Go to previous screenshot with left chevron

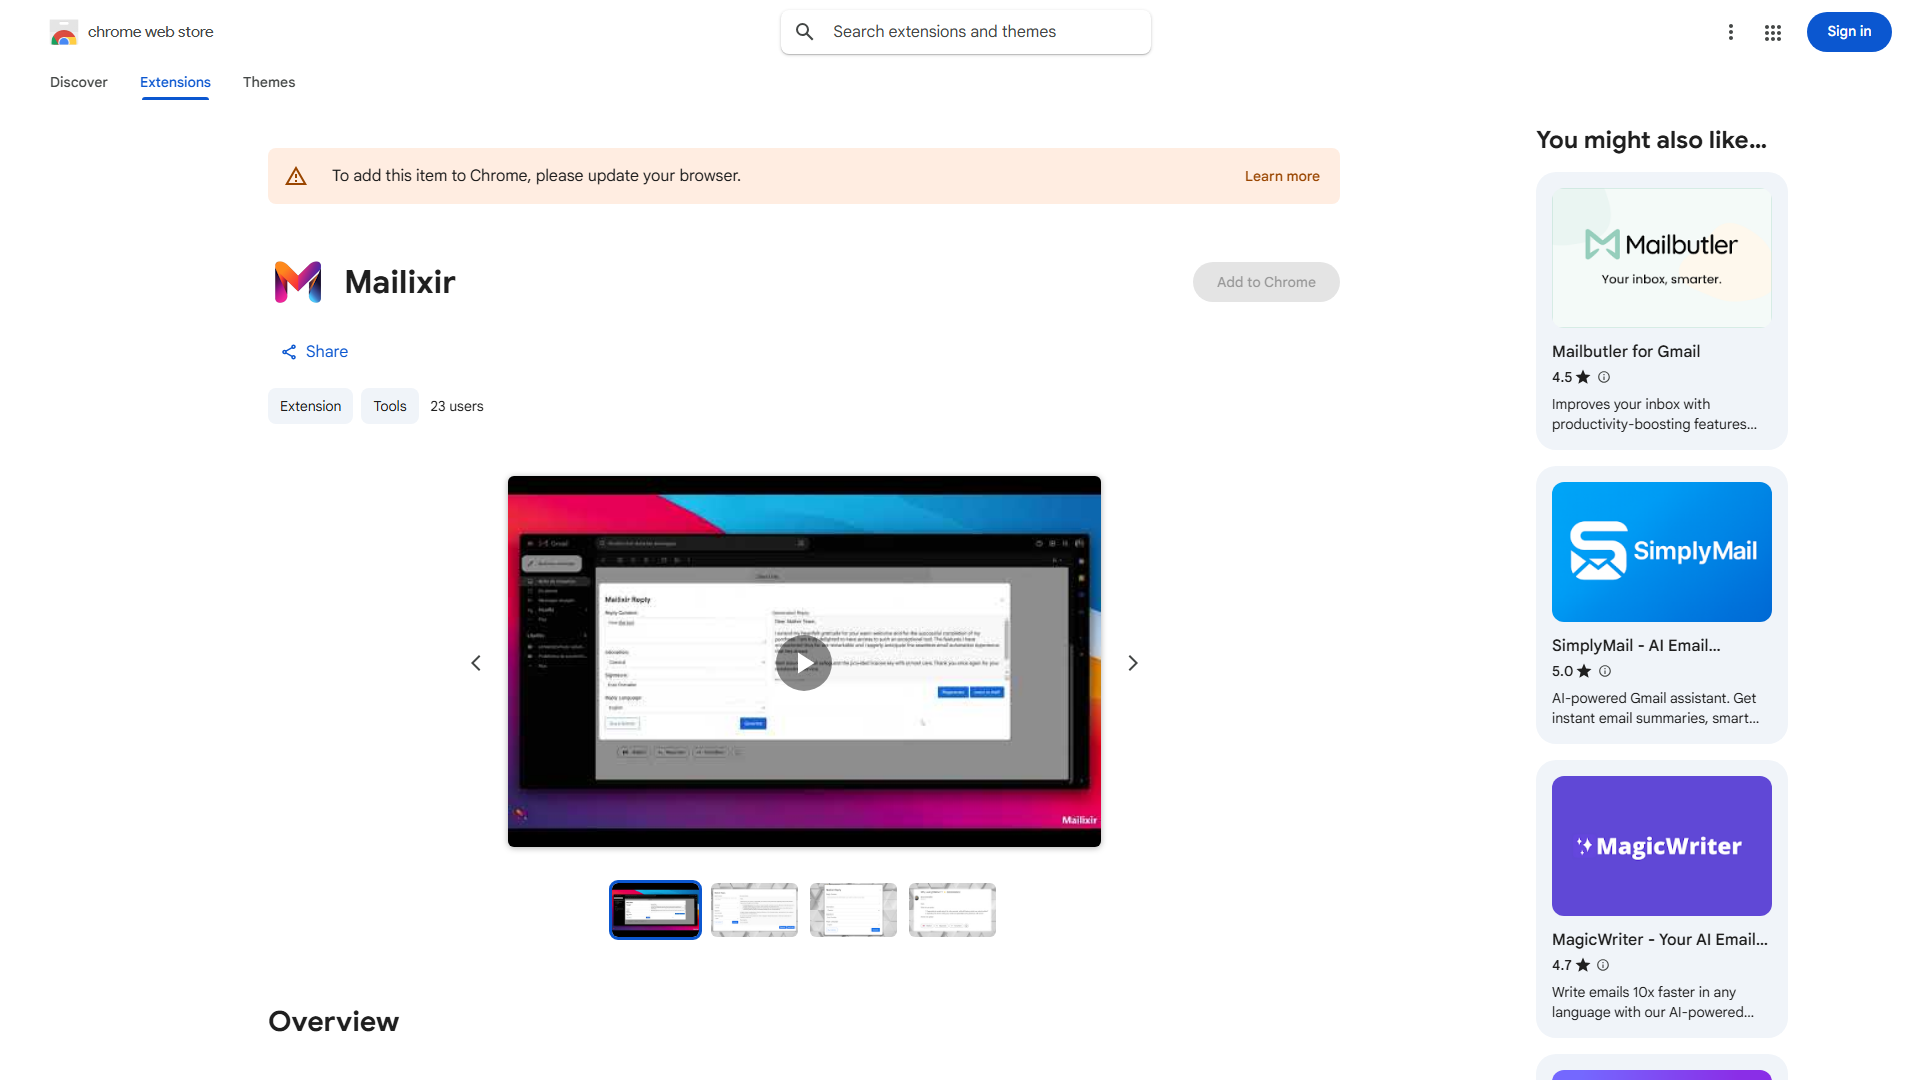(476, 663)
